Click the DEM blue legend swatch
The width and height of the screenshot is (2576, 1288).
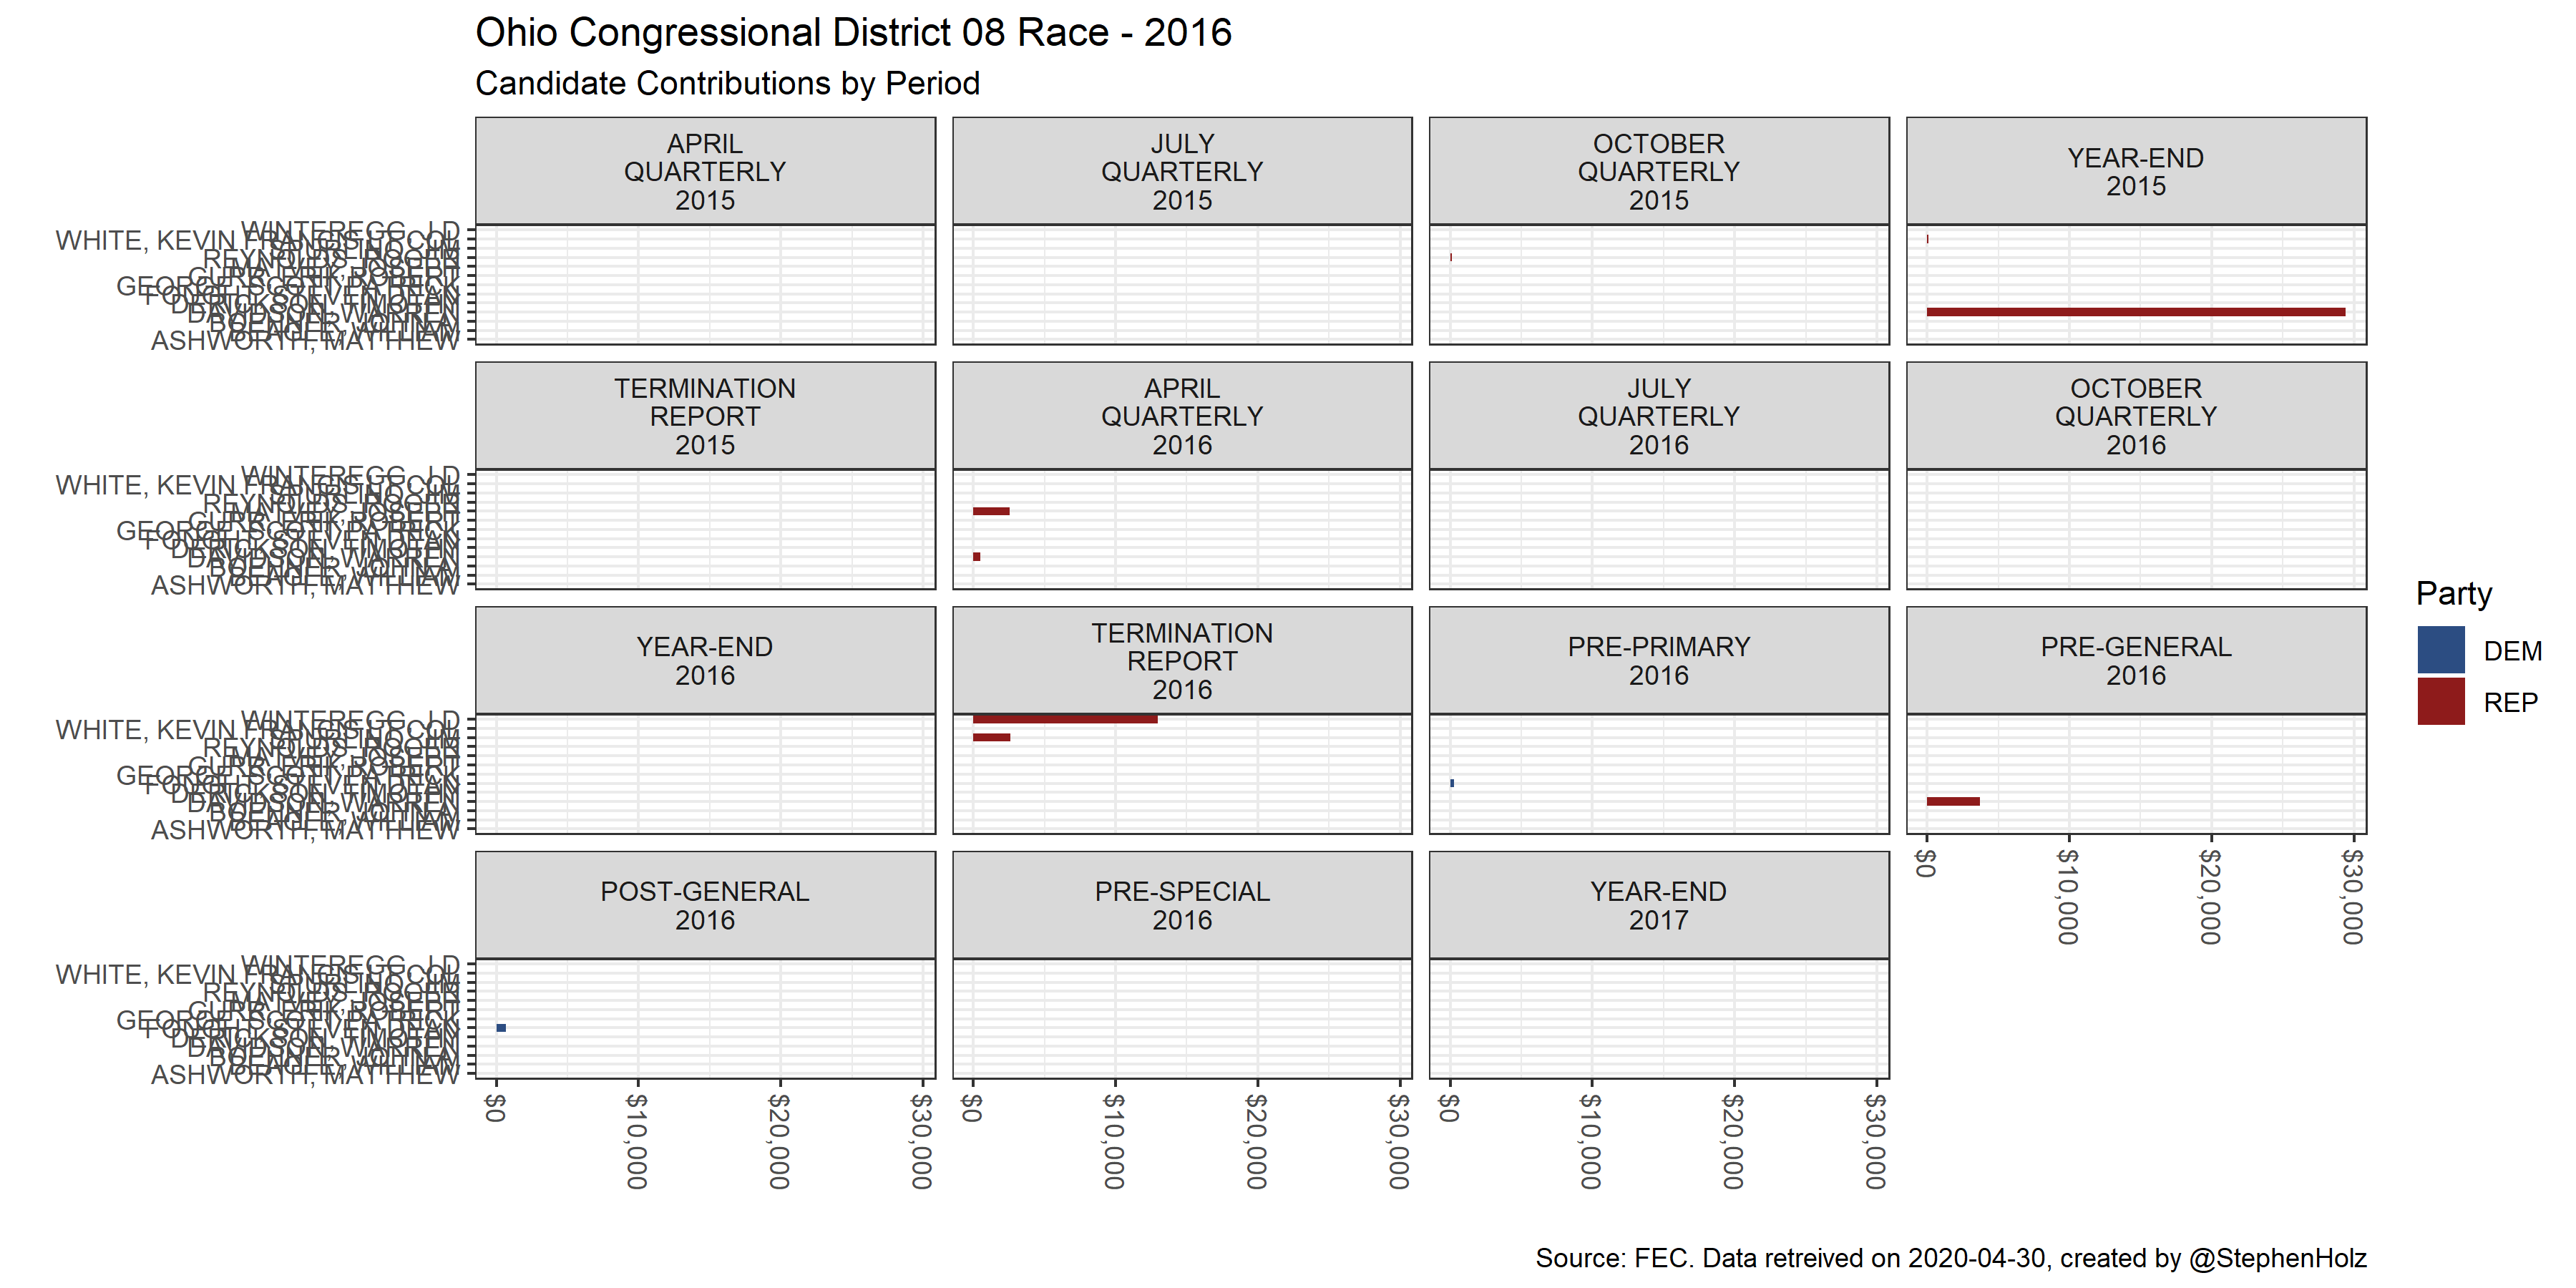pyautogui.click(x=2440, y=650)
